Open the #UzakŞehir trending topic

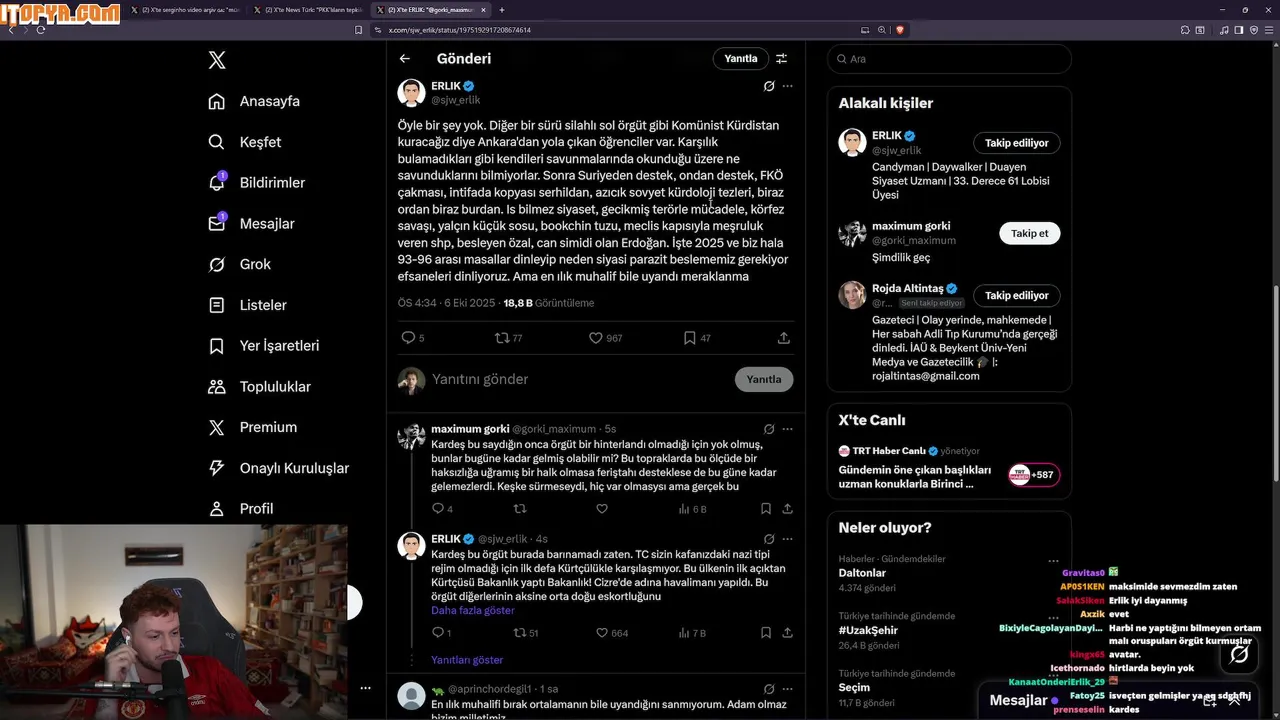868,631
